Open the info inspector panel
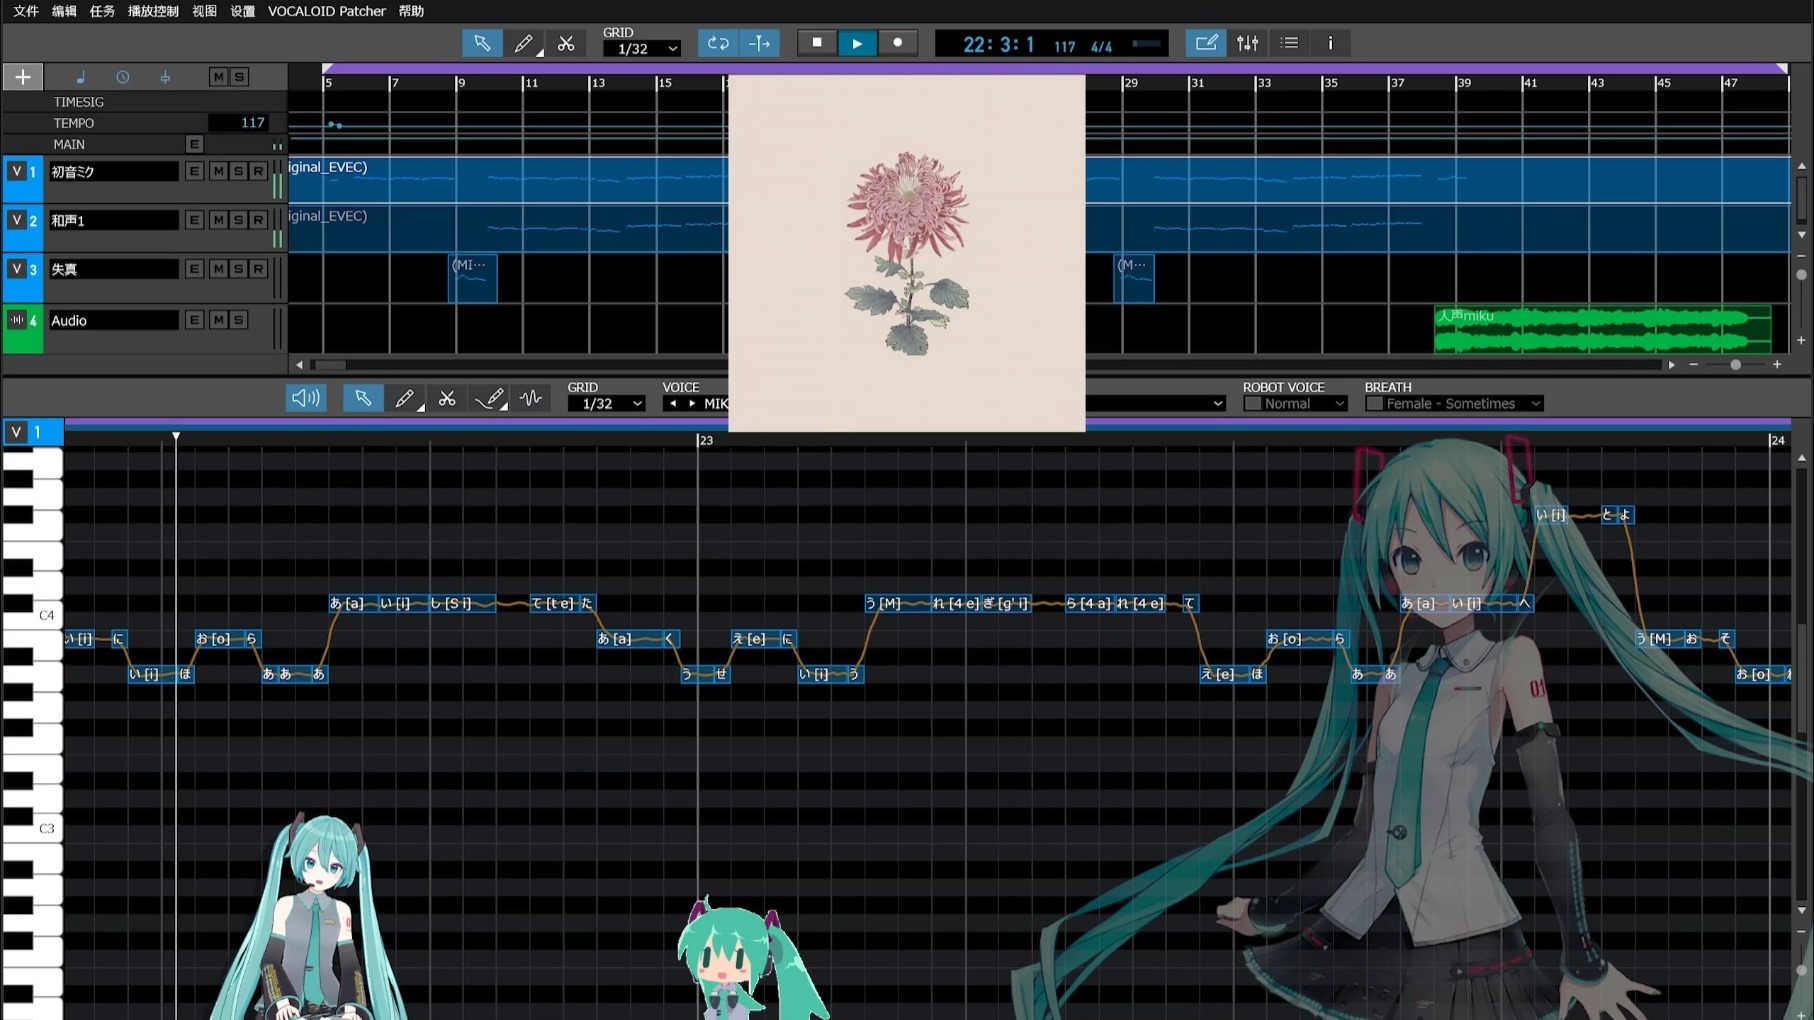Viewport: 1814px width, 1020px height. coord(1330,43)
